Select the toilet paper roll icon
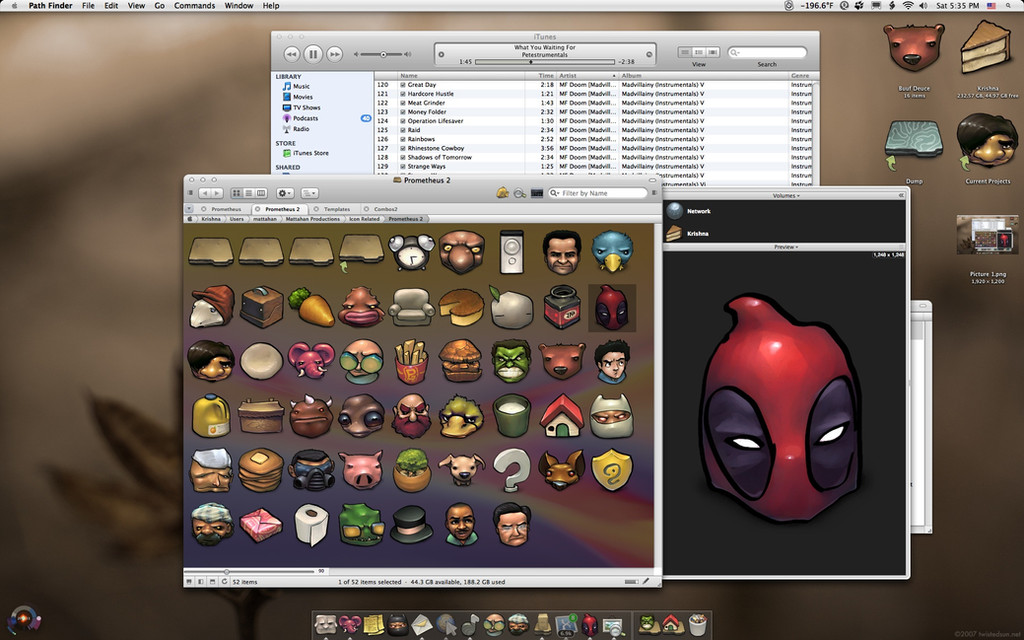The height and width of the screenshot is (640, 1024). pyautogui.click(x=312, y=524)
